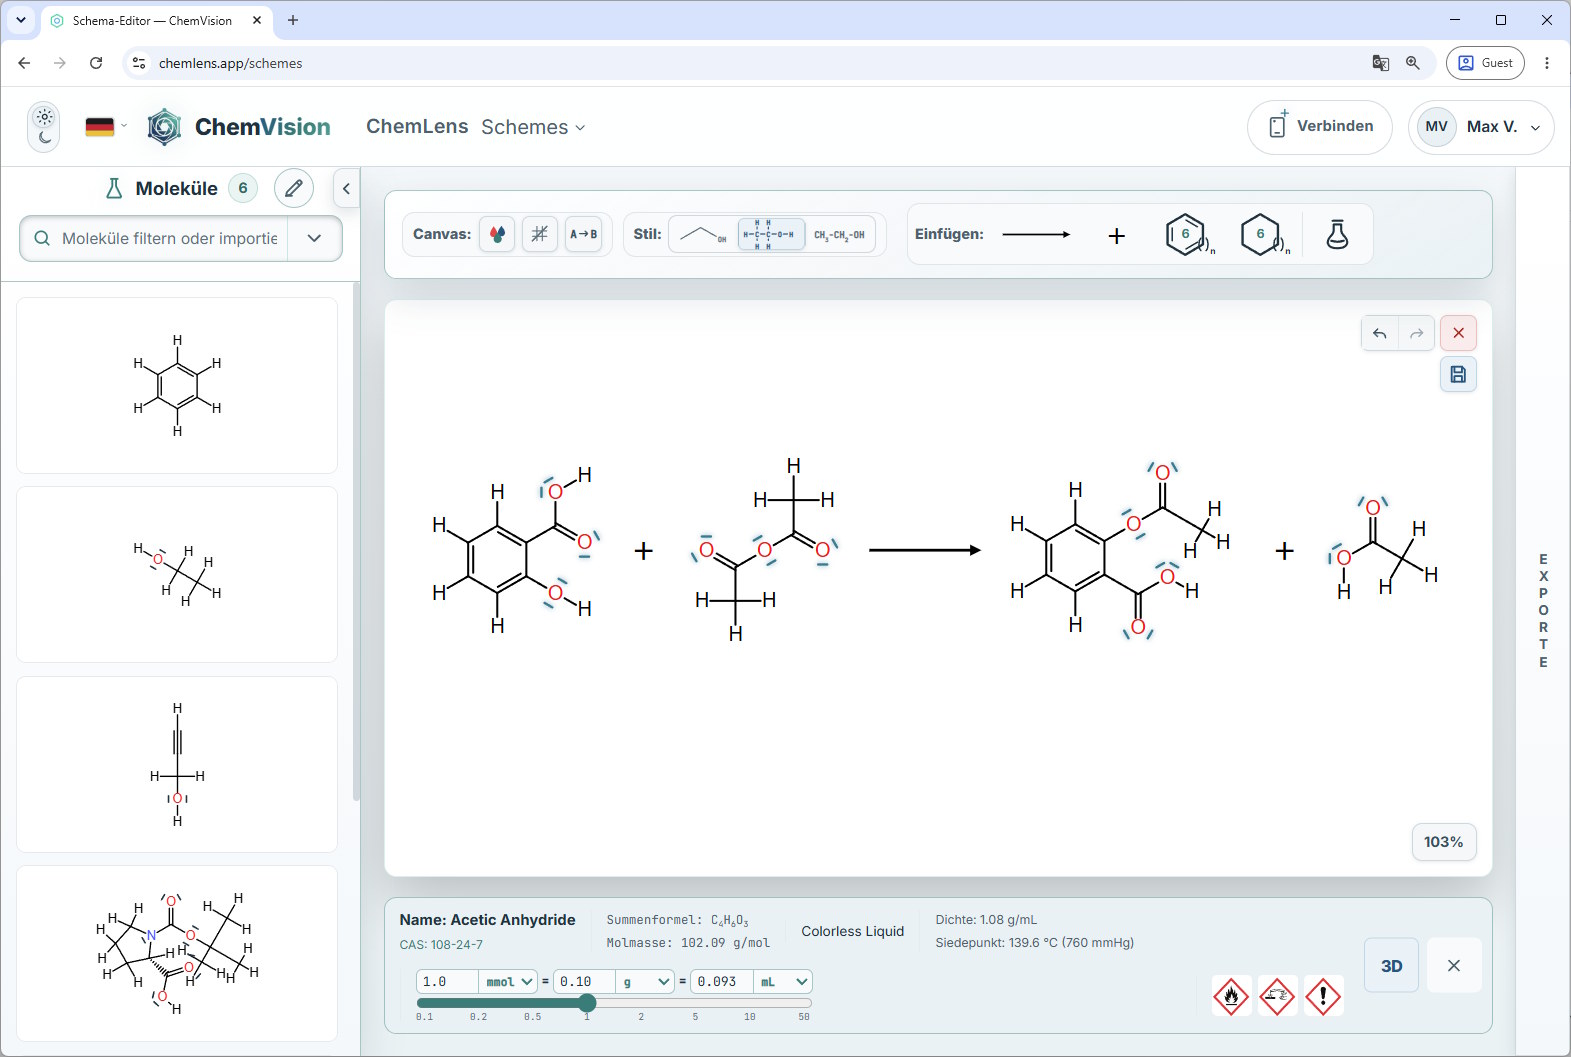This screenshot has height=1057, width=1571.
Task: Insert the flask reaction conditions icon
Action: tap(1337, 234)
